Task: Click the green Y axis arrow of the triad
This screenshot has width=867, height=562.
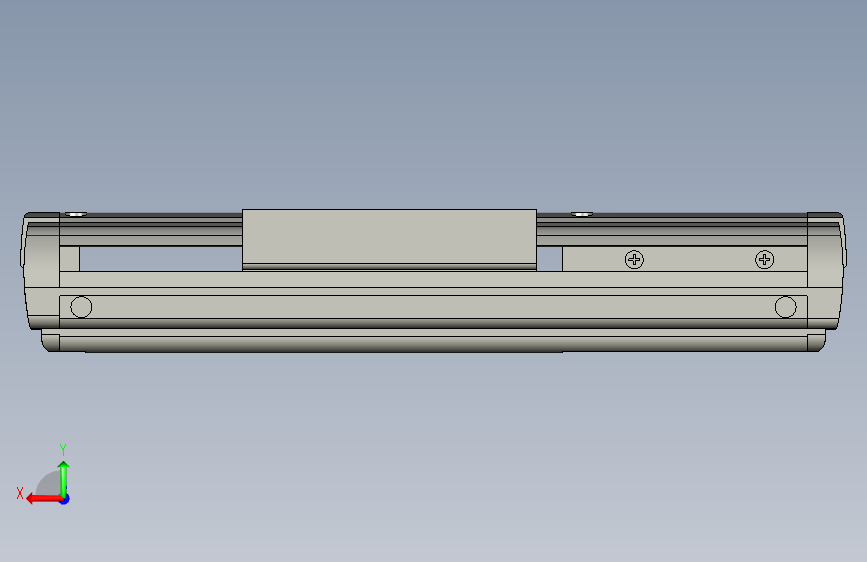Action: tap(64, 479)
